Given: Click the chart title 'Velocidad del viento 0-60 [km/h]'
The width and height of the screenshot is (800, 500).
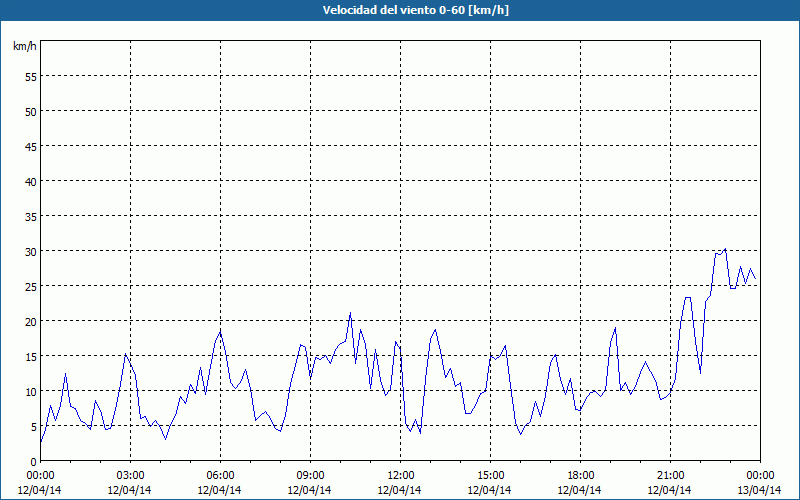Looking at the screenshot, I should point(416,10).
